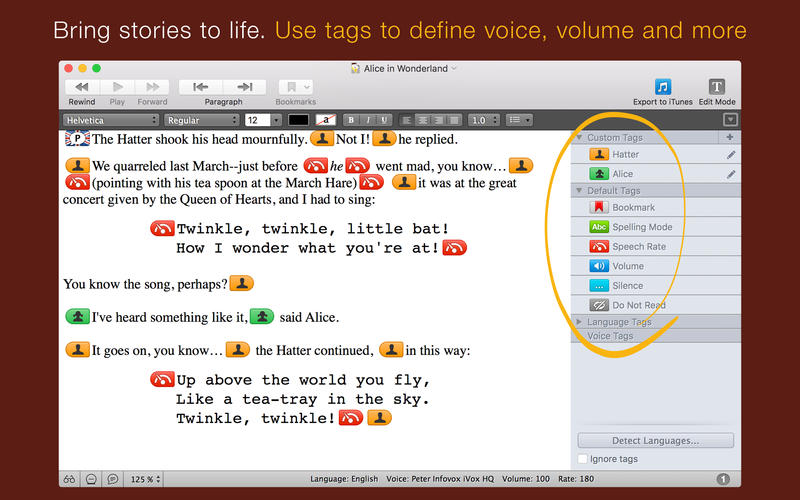Click the Alice tag before said Alice
Image resolution: width=800 pixels, height=500 pixels.
262,316
